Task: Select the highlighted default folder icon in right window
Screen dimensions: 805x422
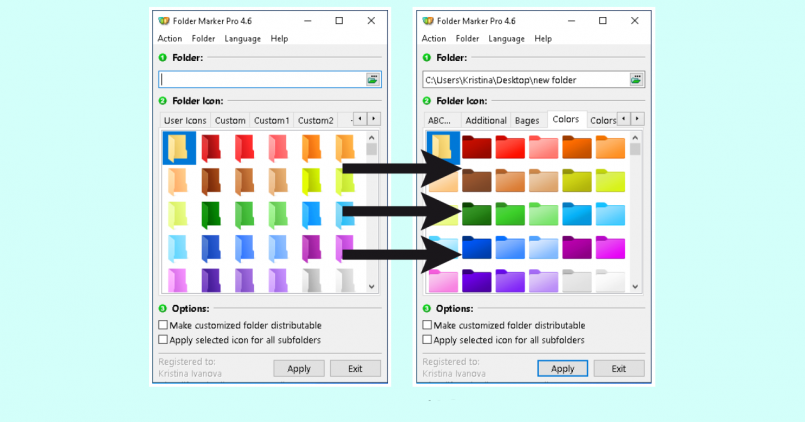Action: [x=443, y=148]
